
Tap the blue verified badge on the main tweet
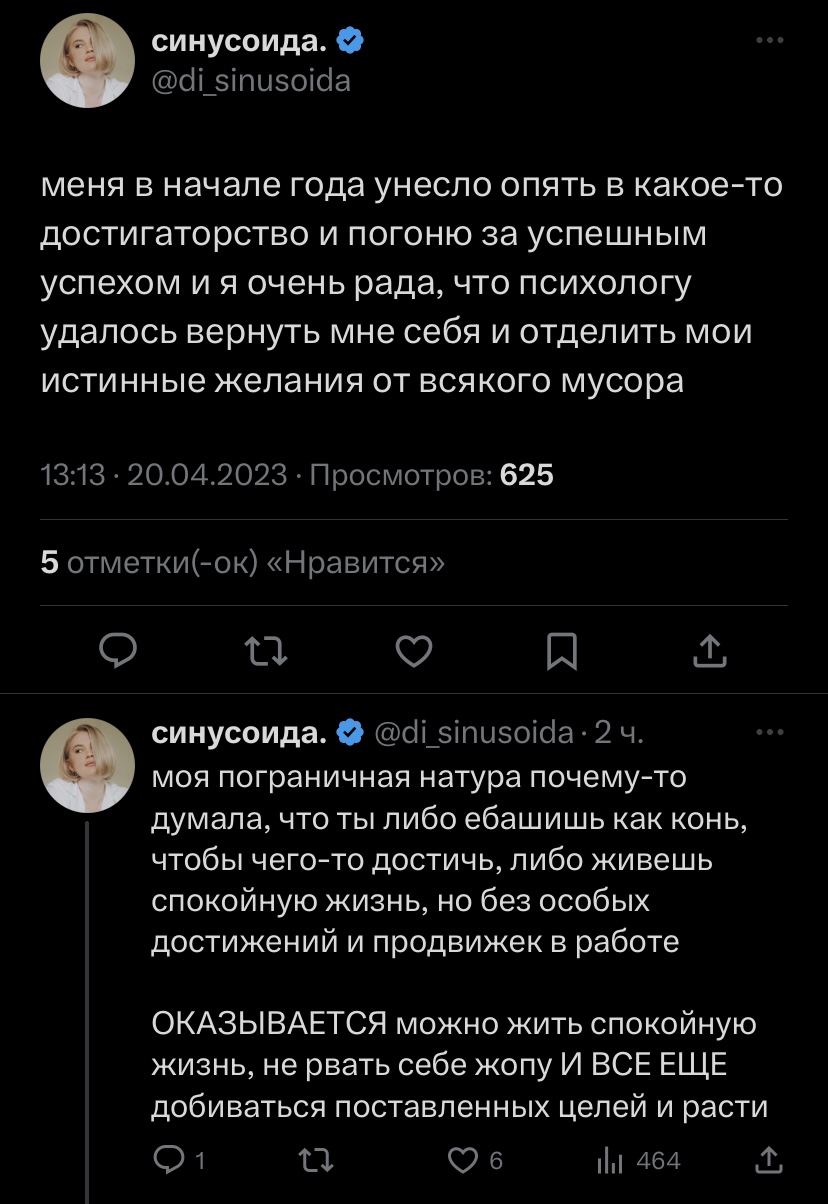(349, 42)
